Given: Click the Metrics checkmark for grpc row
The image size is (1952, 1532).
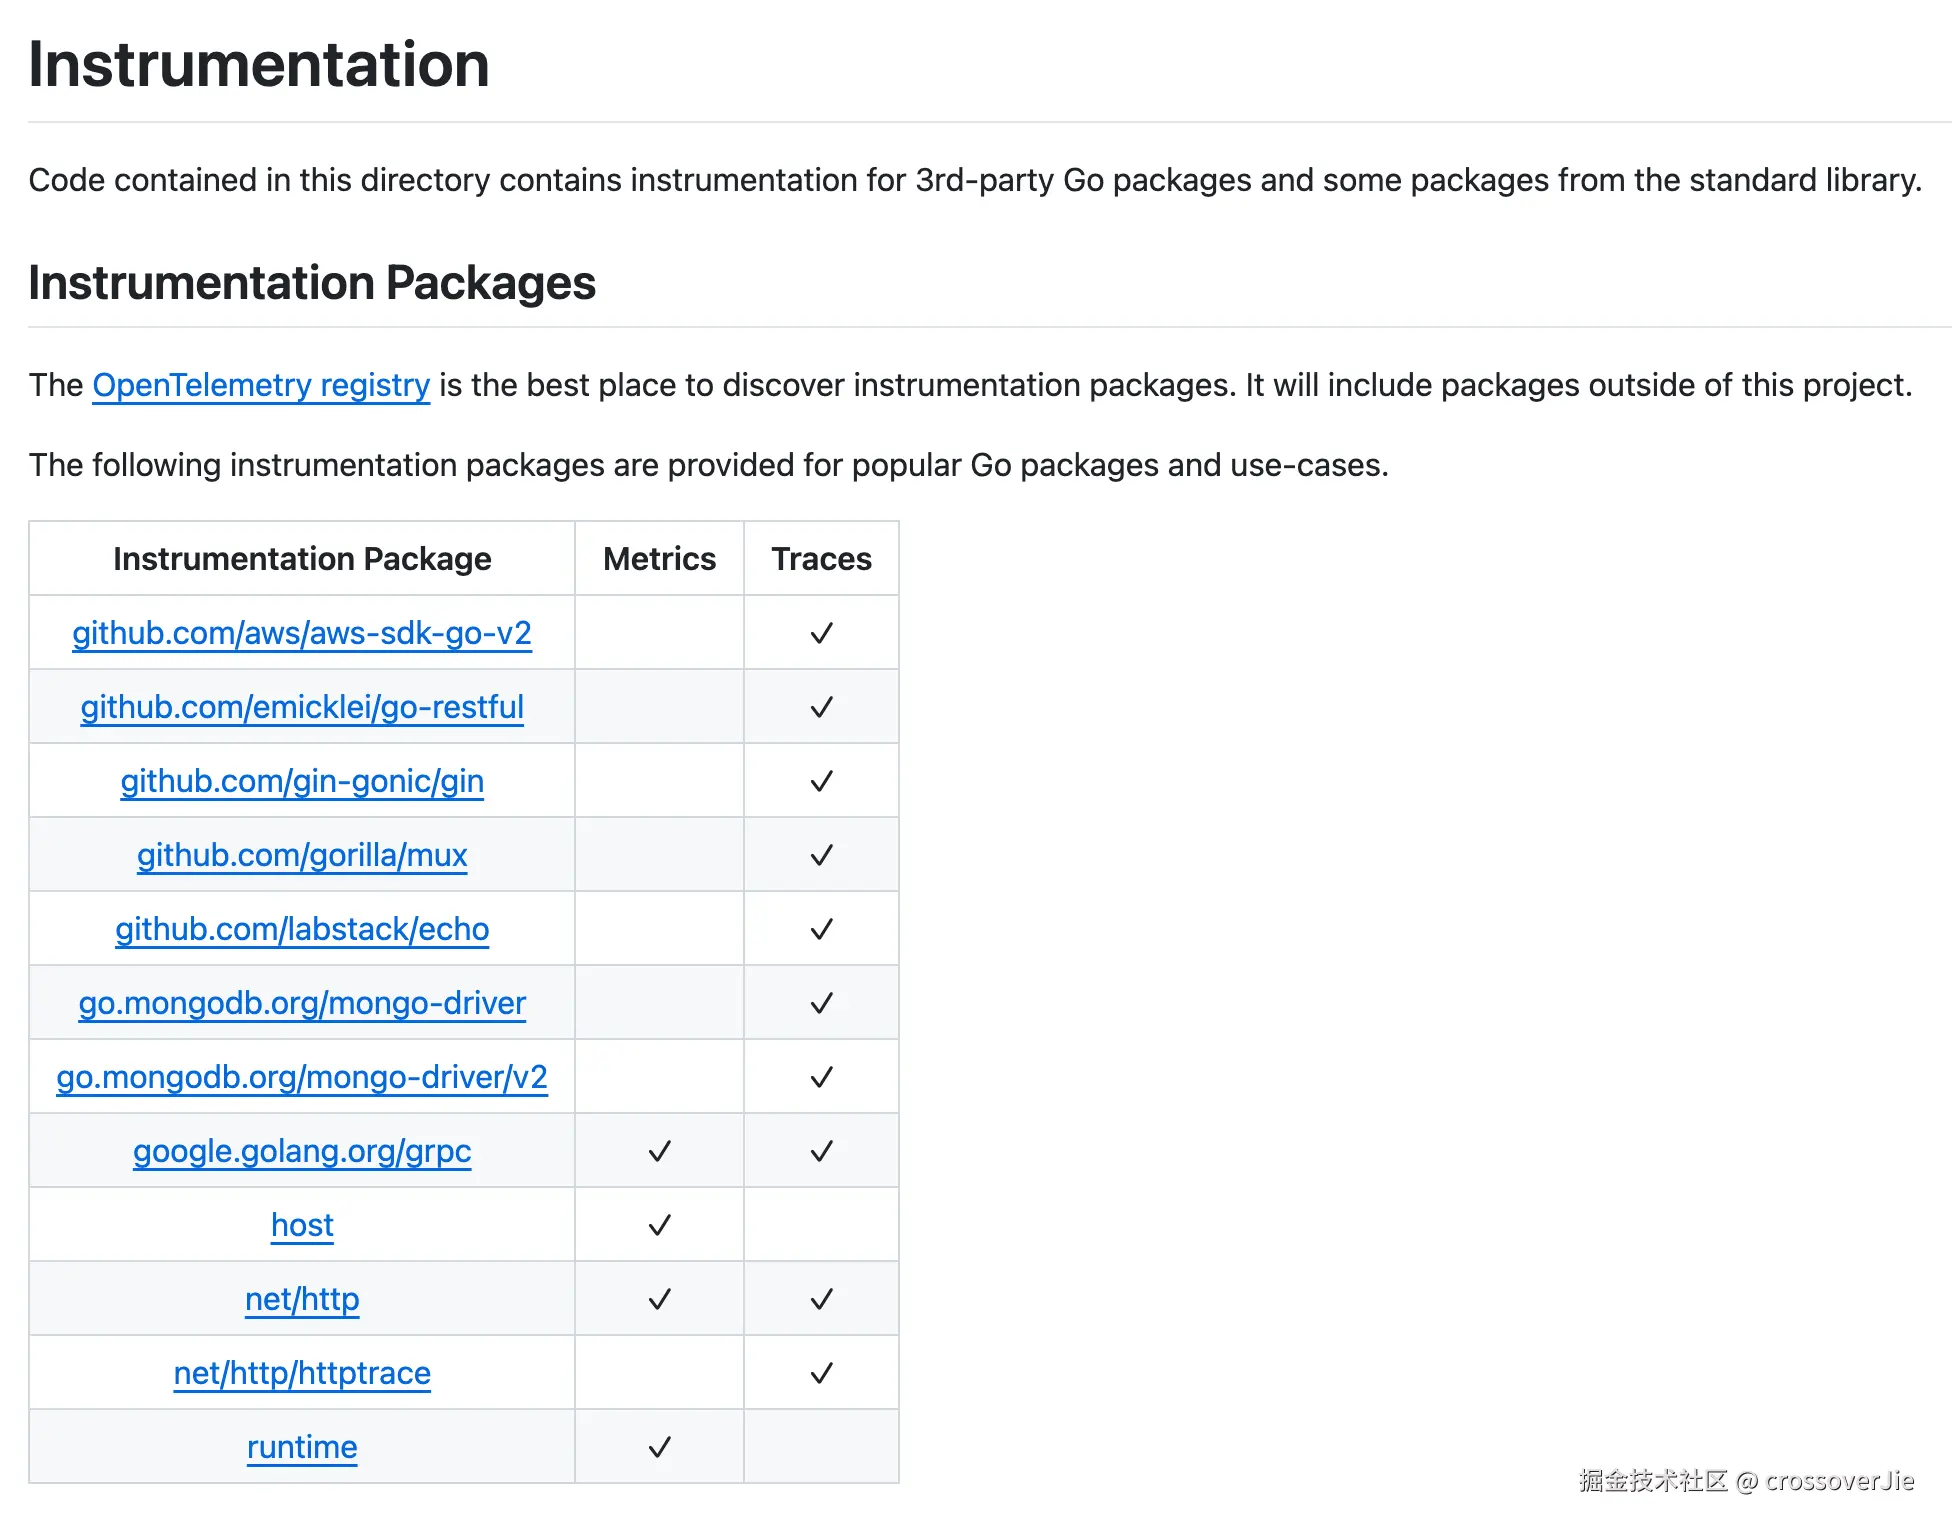Looking at the screenshot, I should [x=659, y=1151].
